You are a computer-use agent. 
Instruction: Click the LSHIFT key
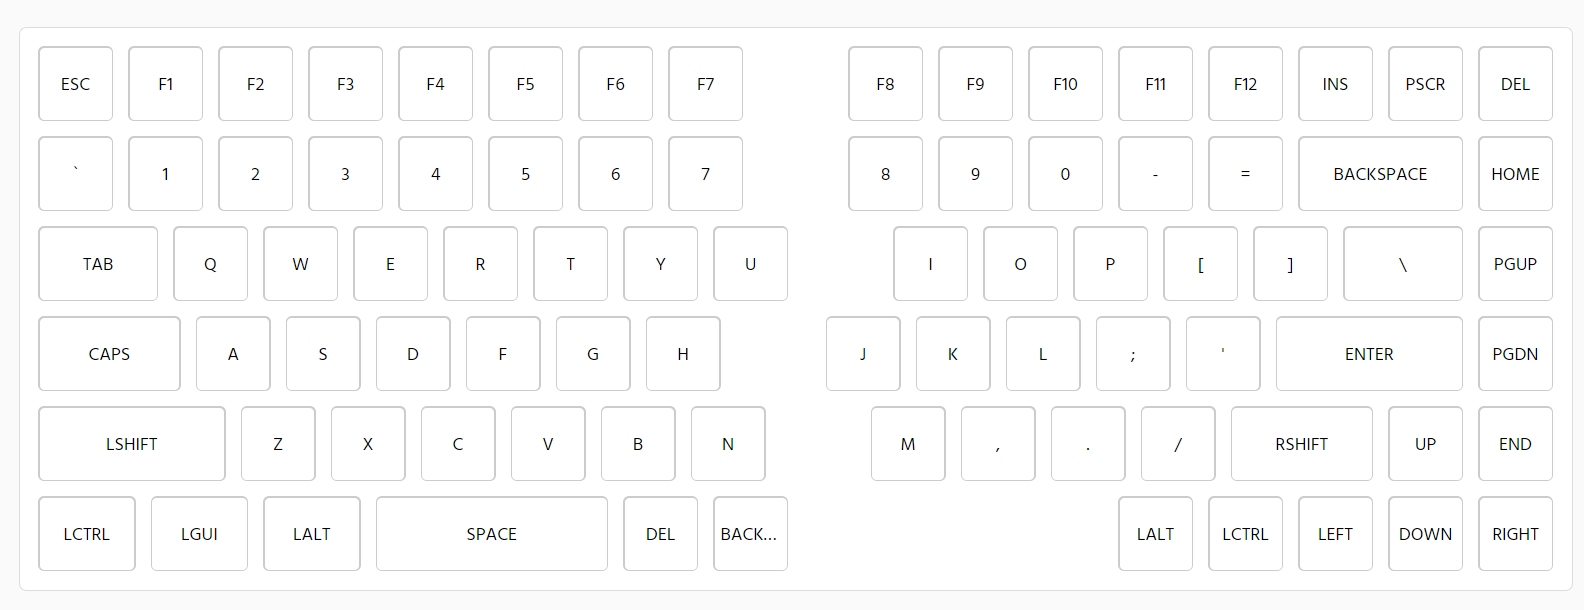tap(132, 444)
